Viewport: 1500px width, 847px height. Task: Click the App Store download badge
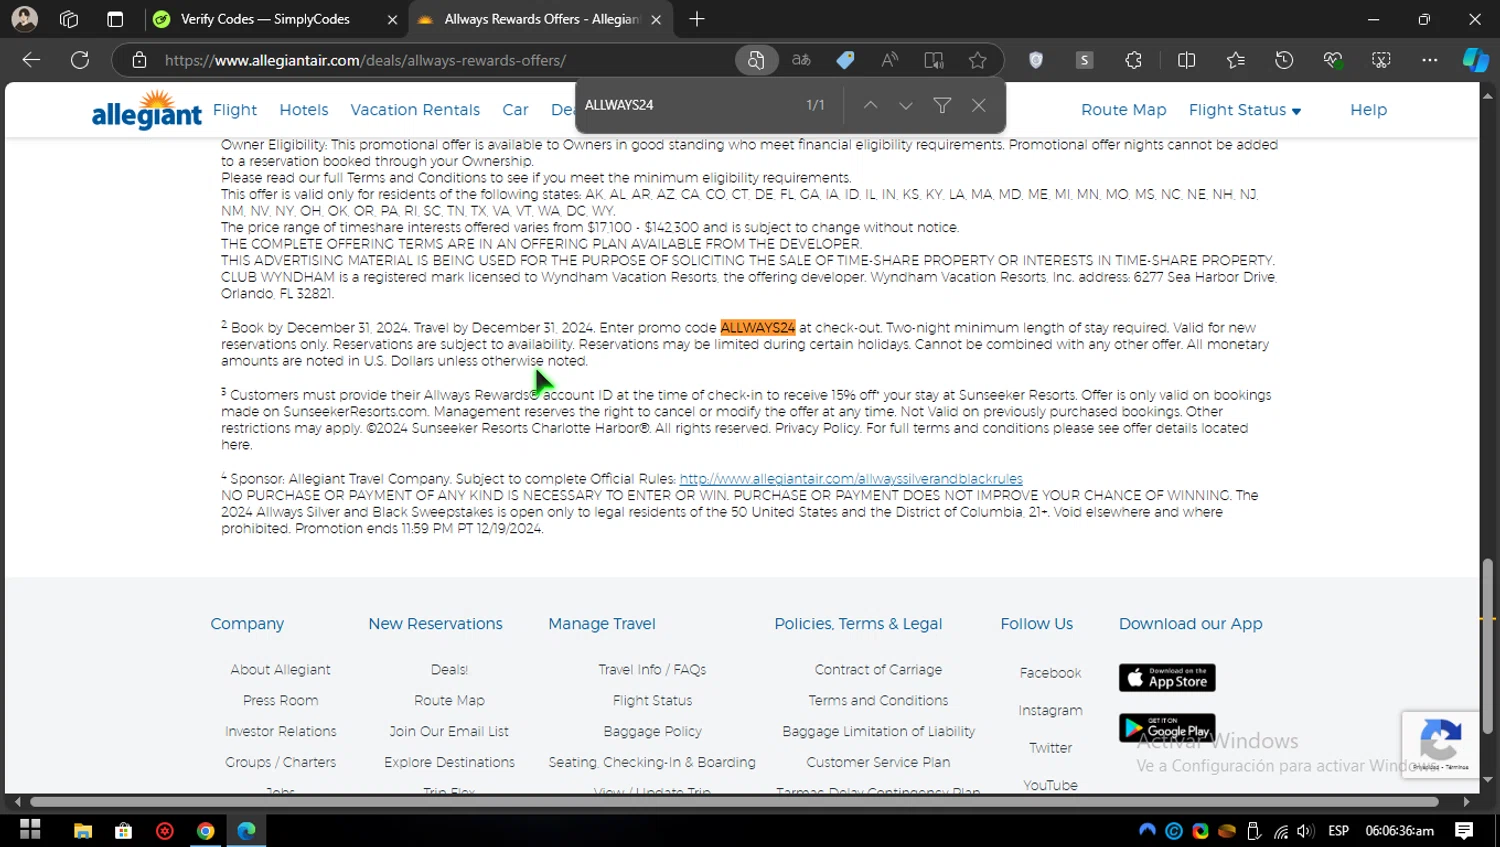coord(1167,678)
